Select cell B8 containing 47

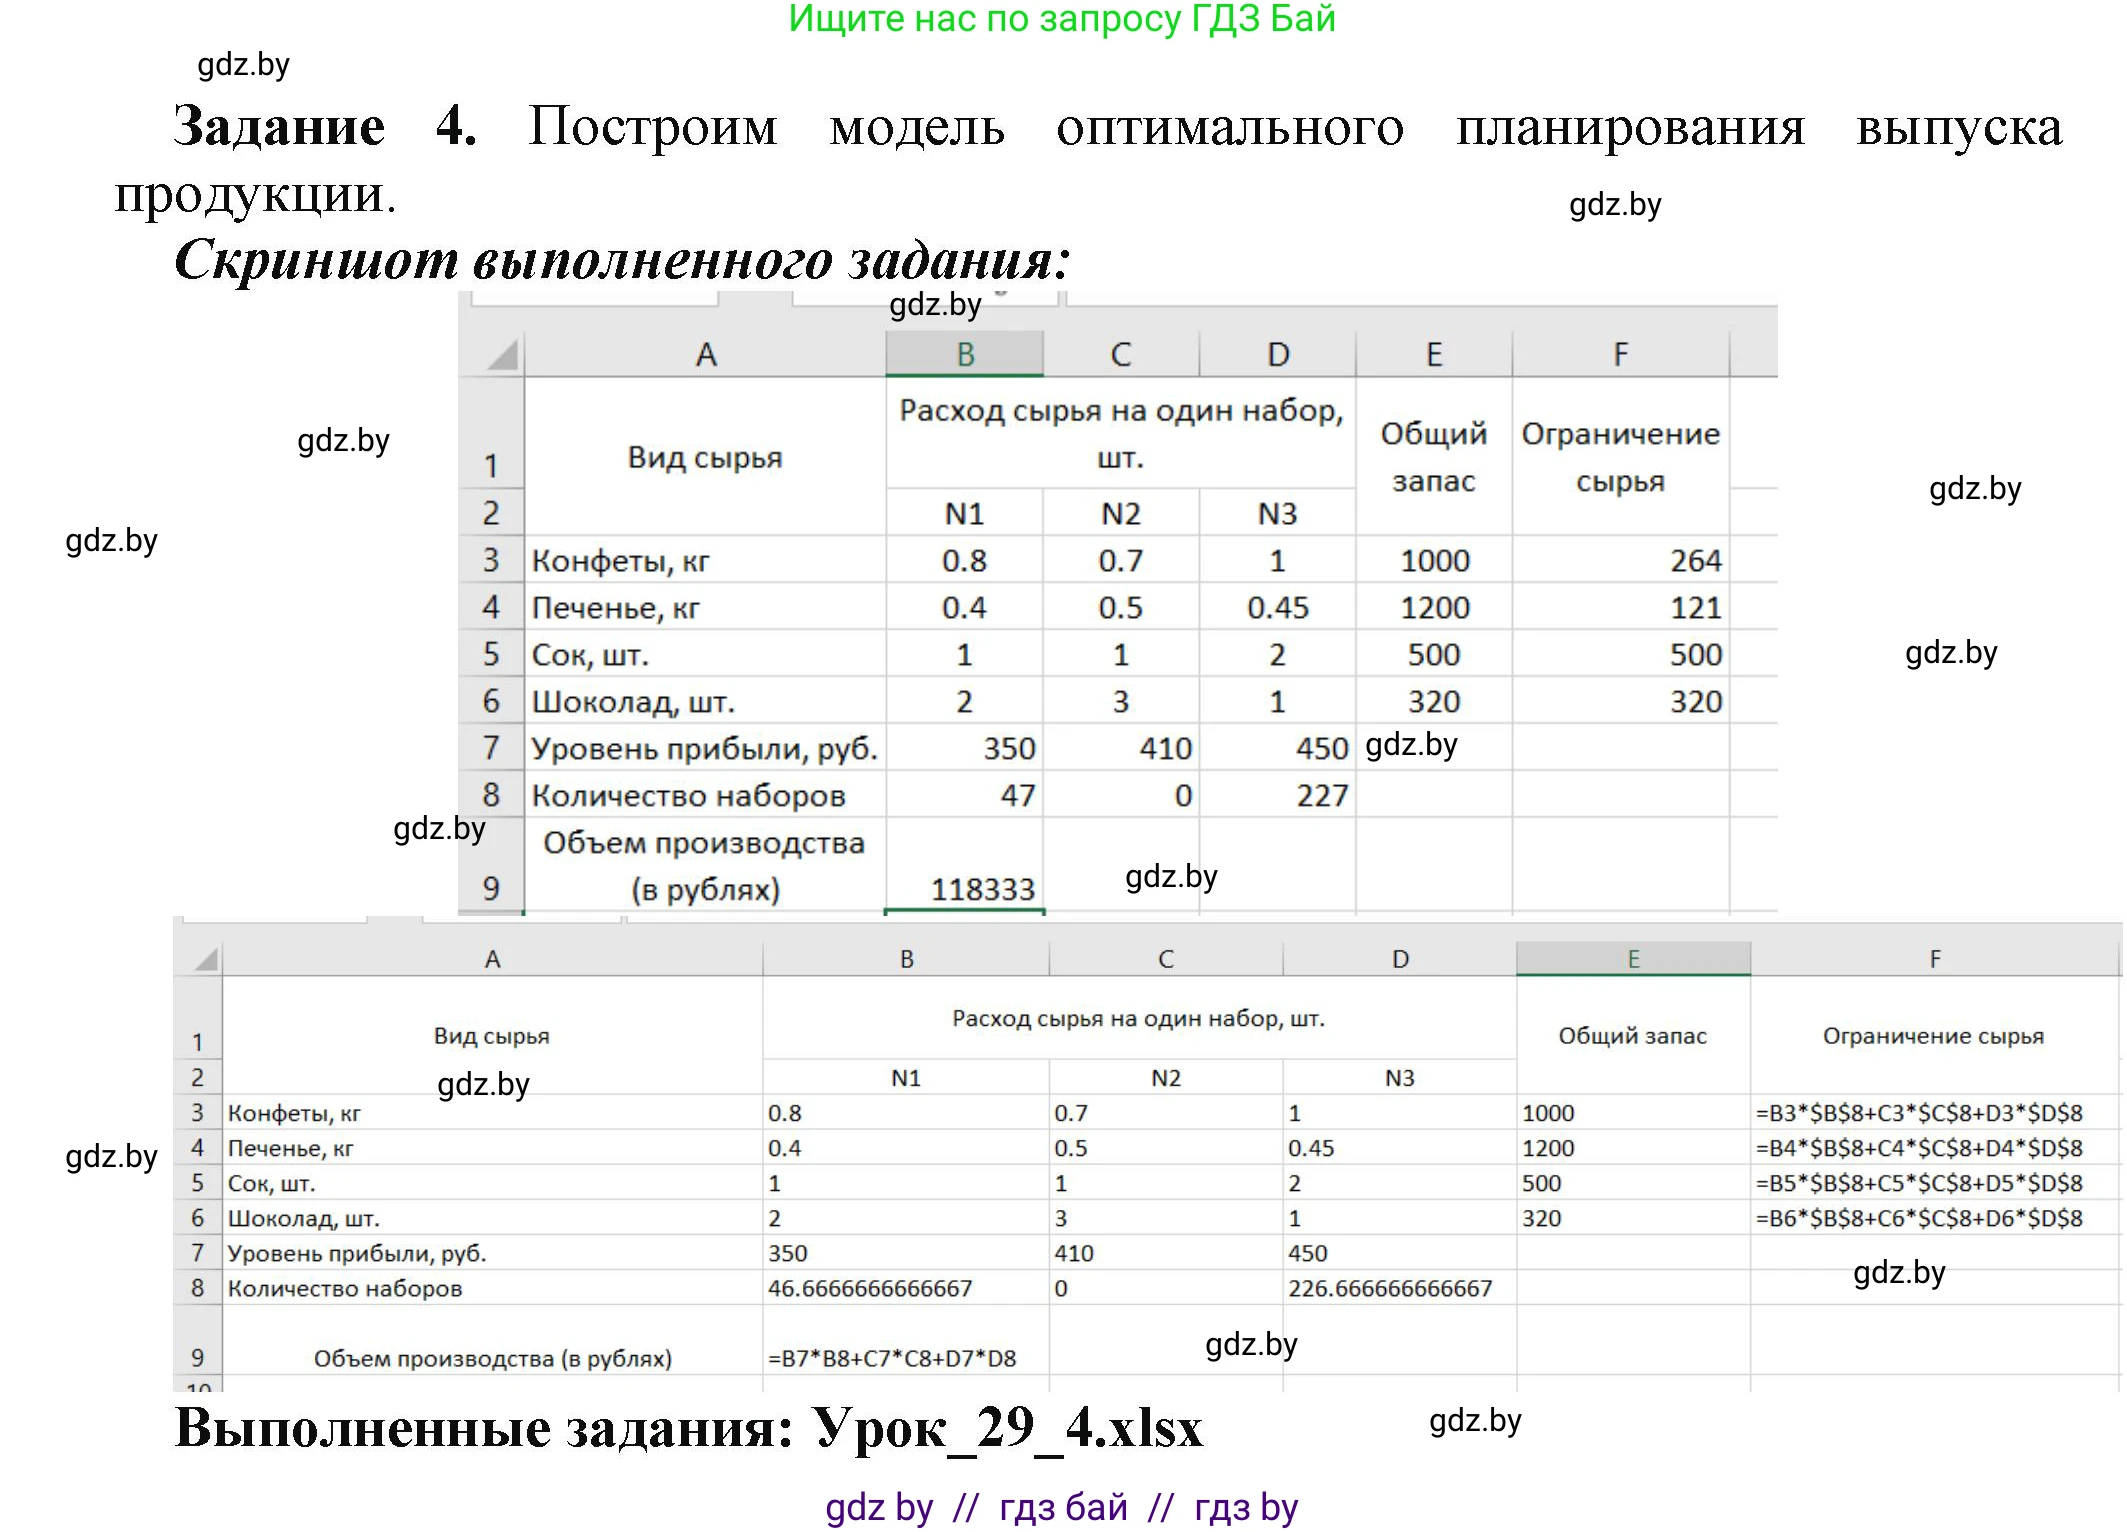tap(965, 794)
